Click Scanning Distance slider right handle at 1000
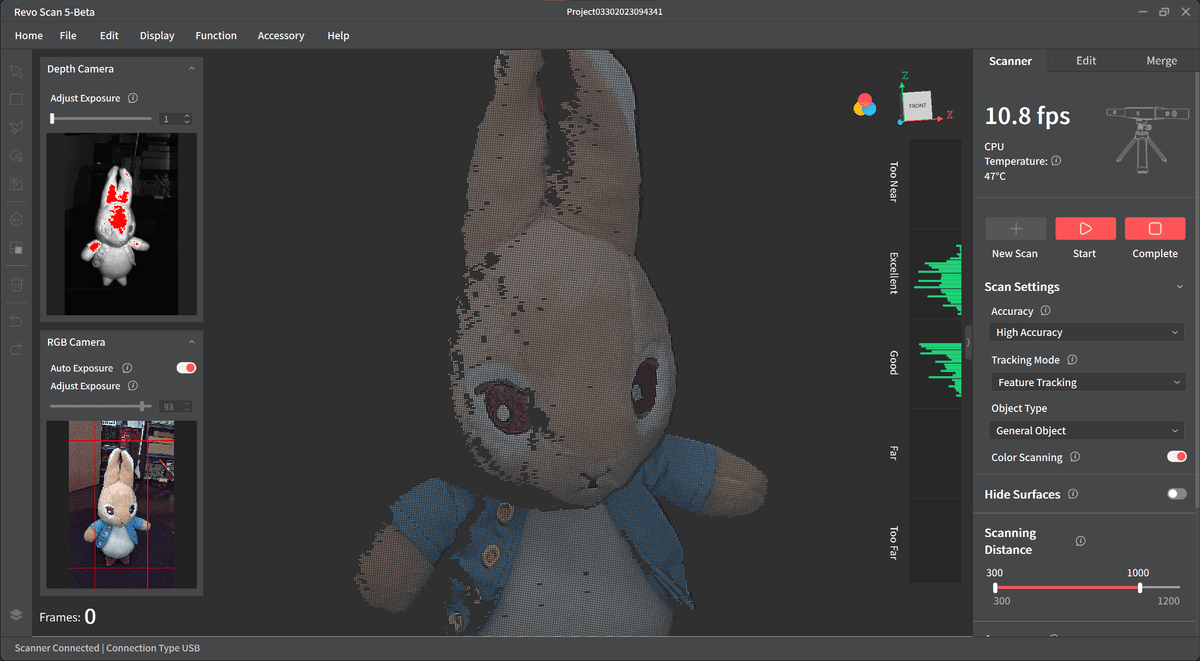1200x661 pixels. 1140,588
